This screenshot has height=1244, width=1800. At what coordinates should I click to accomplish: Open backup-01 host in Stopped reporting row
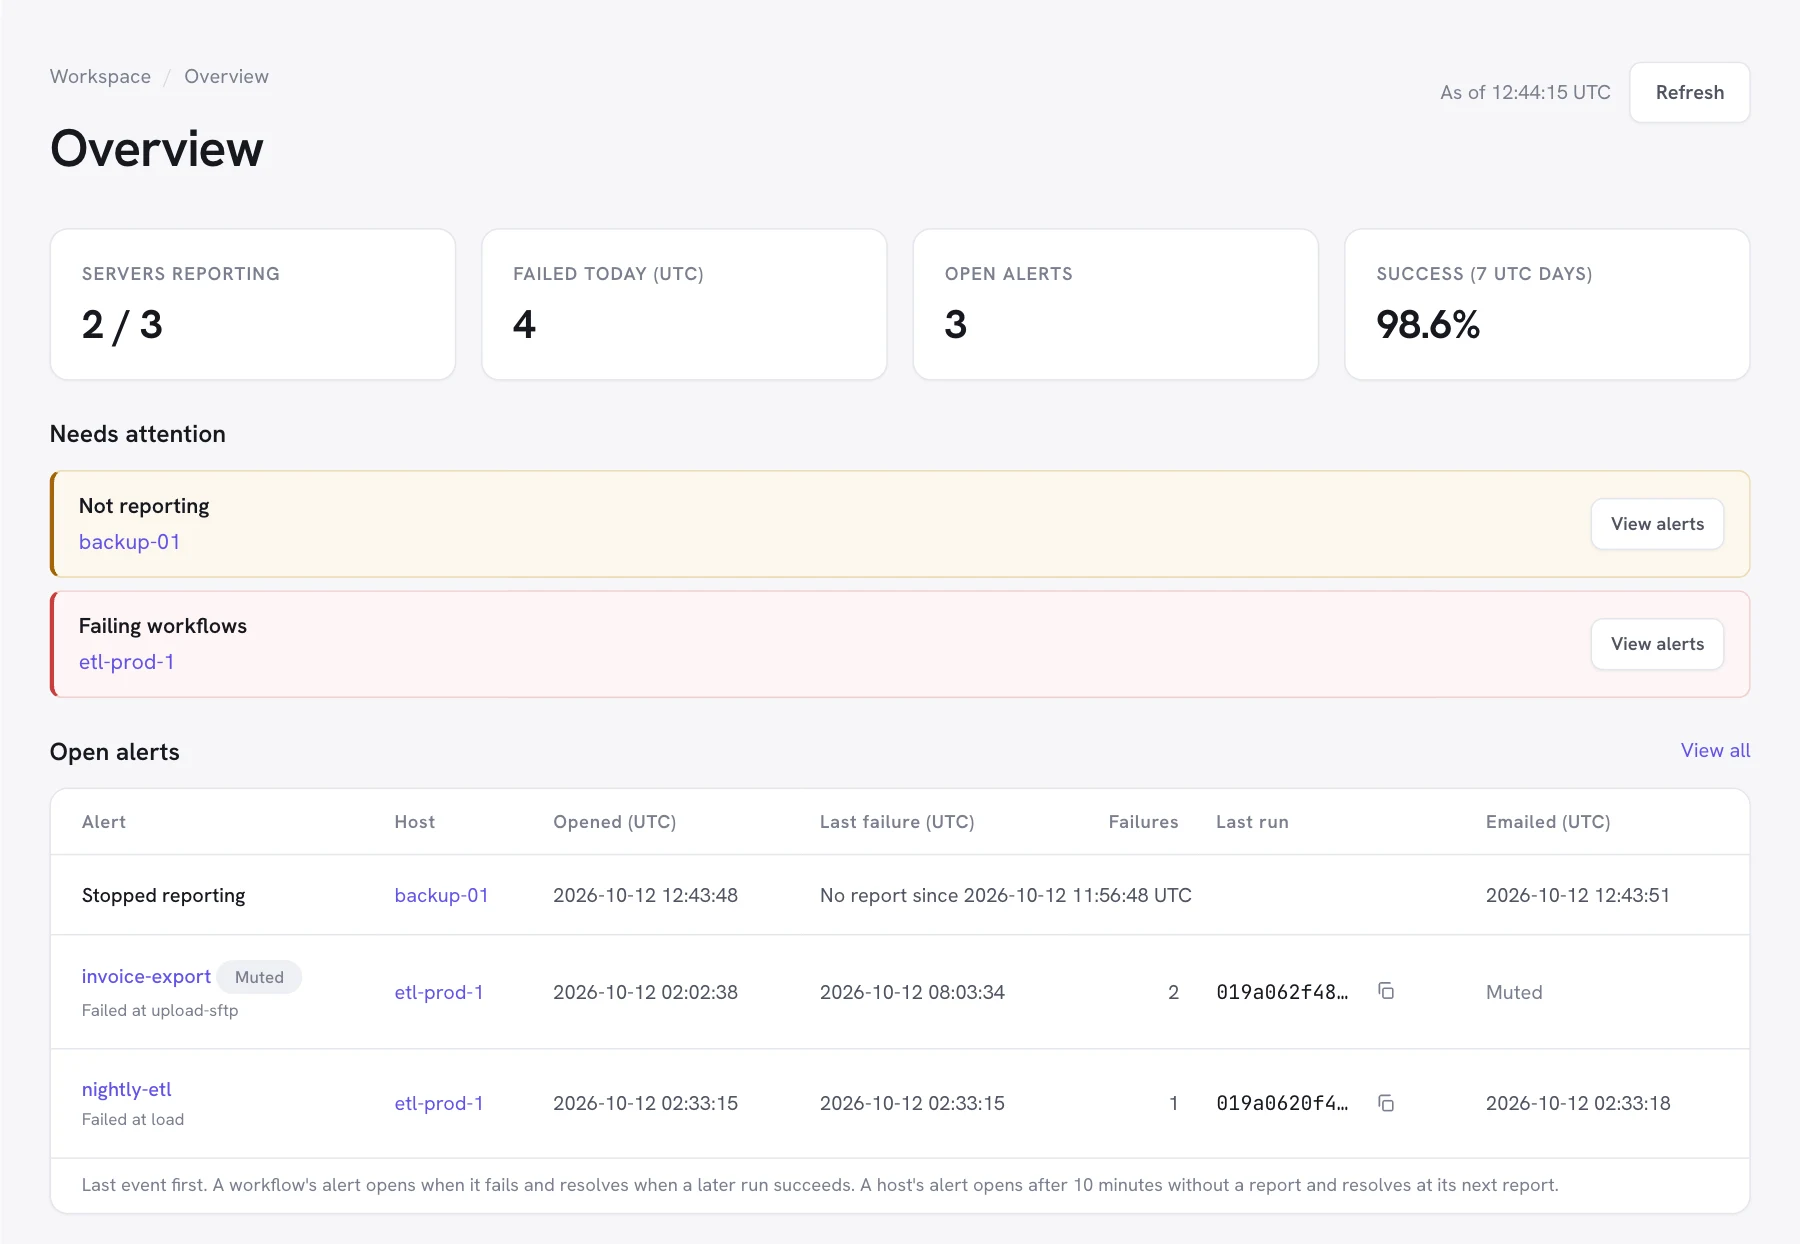pyautogui.click(x=441, y=895)
